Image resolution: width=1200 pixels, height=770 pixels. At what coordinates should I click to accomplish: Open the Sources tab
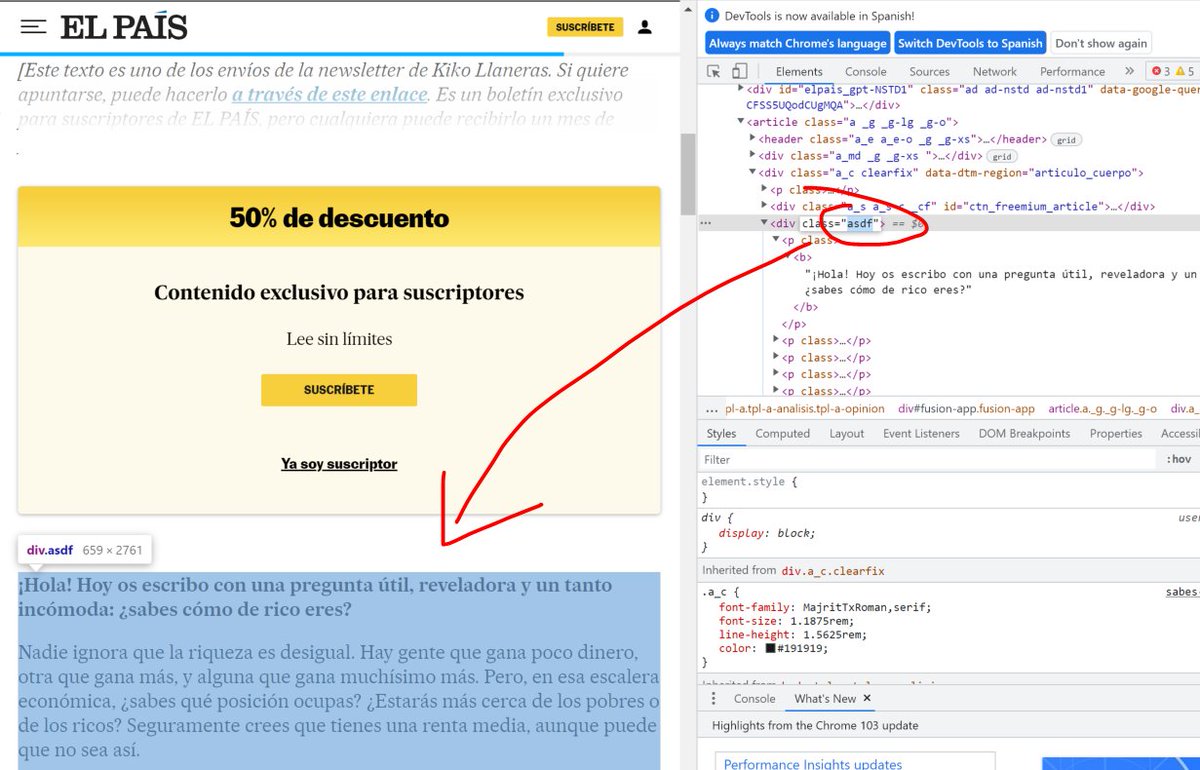click(929, 71)
